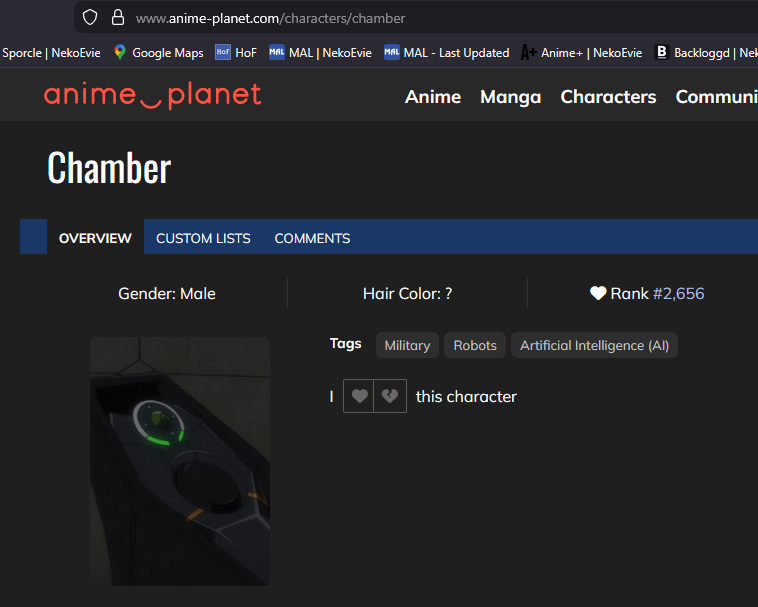This screenshot has width=758, height=607.
Task: Click the anime-planet logo
Action: [x=152, y=95]
